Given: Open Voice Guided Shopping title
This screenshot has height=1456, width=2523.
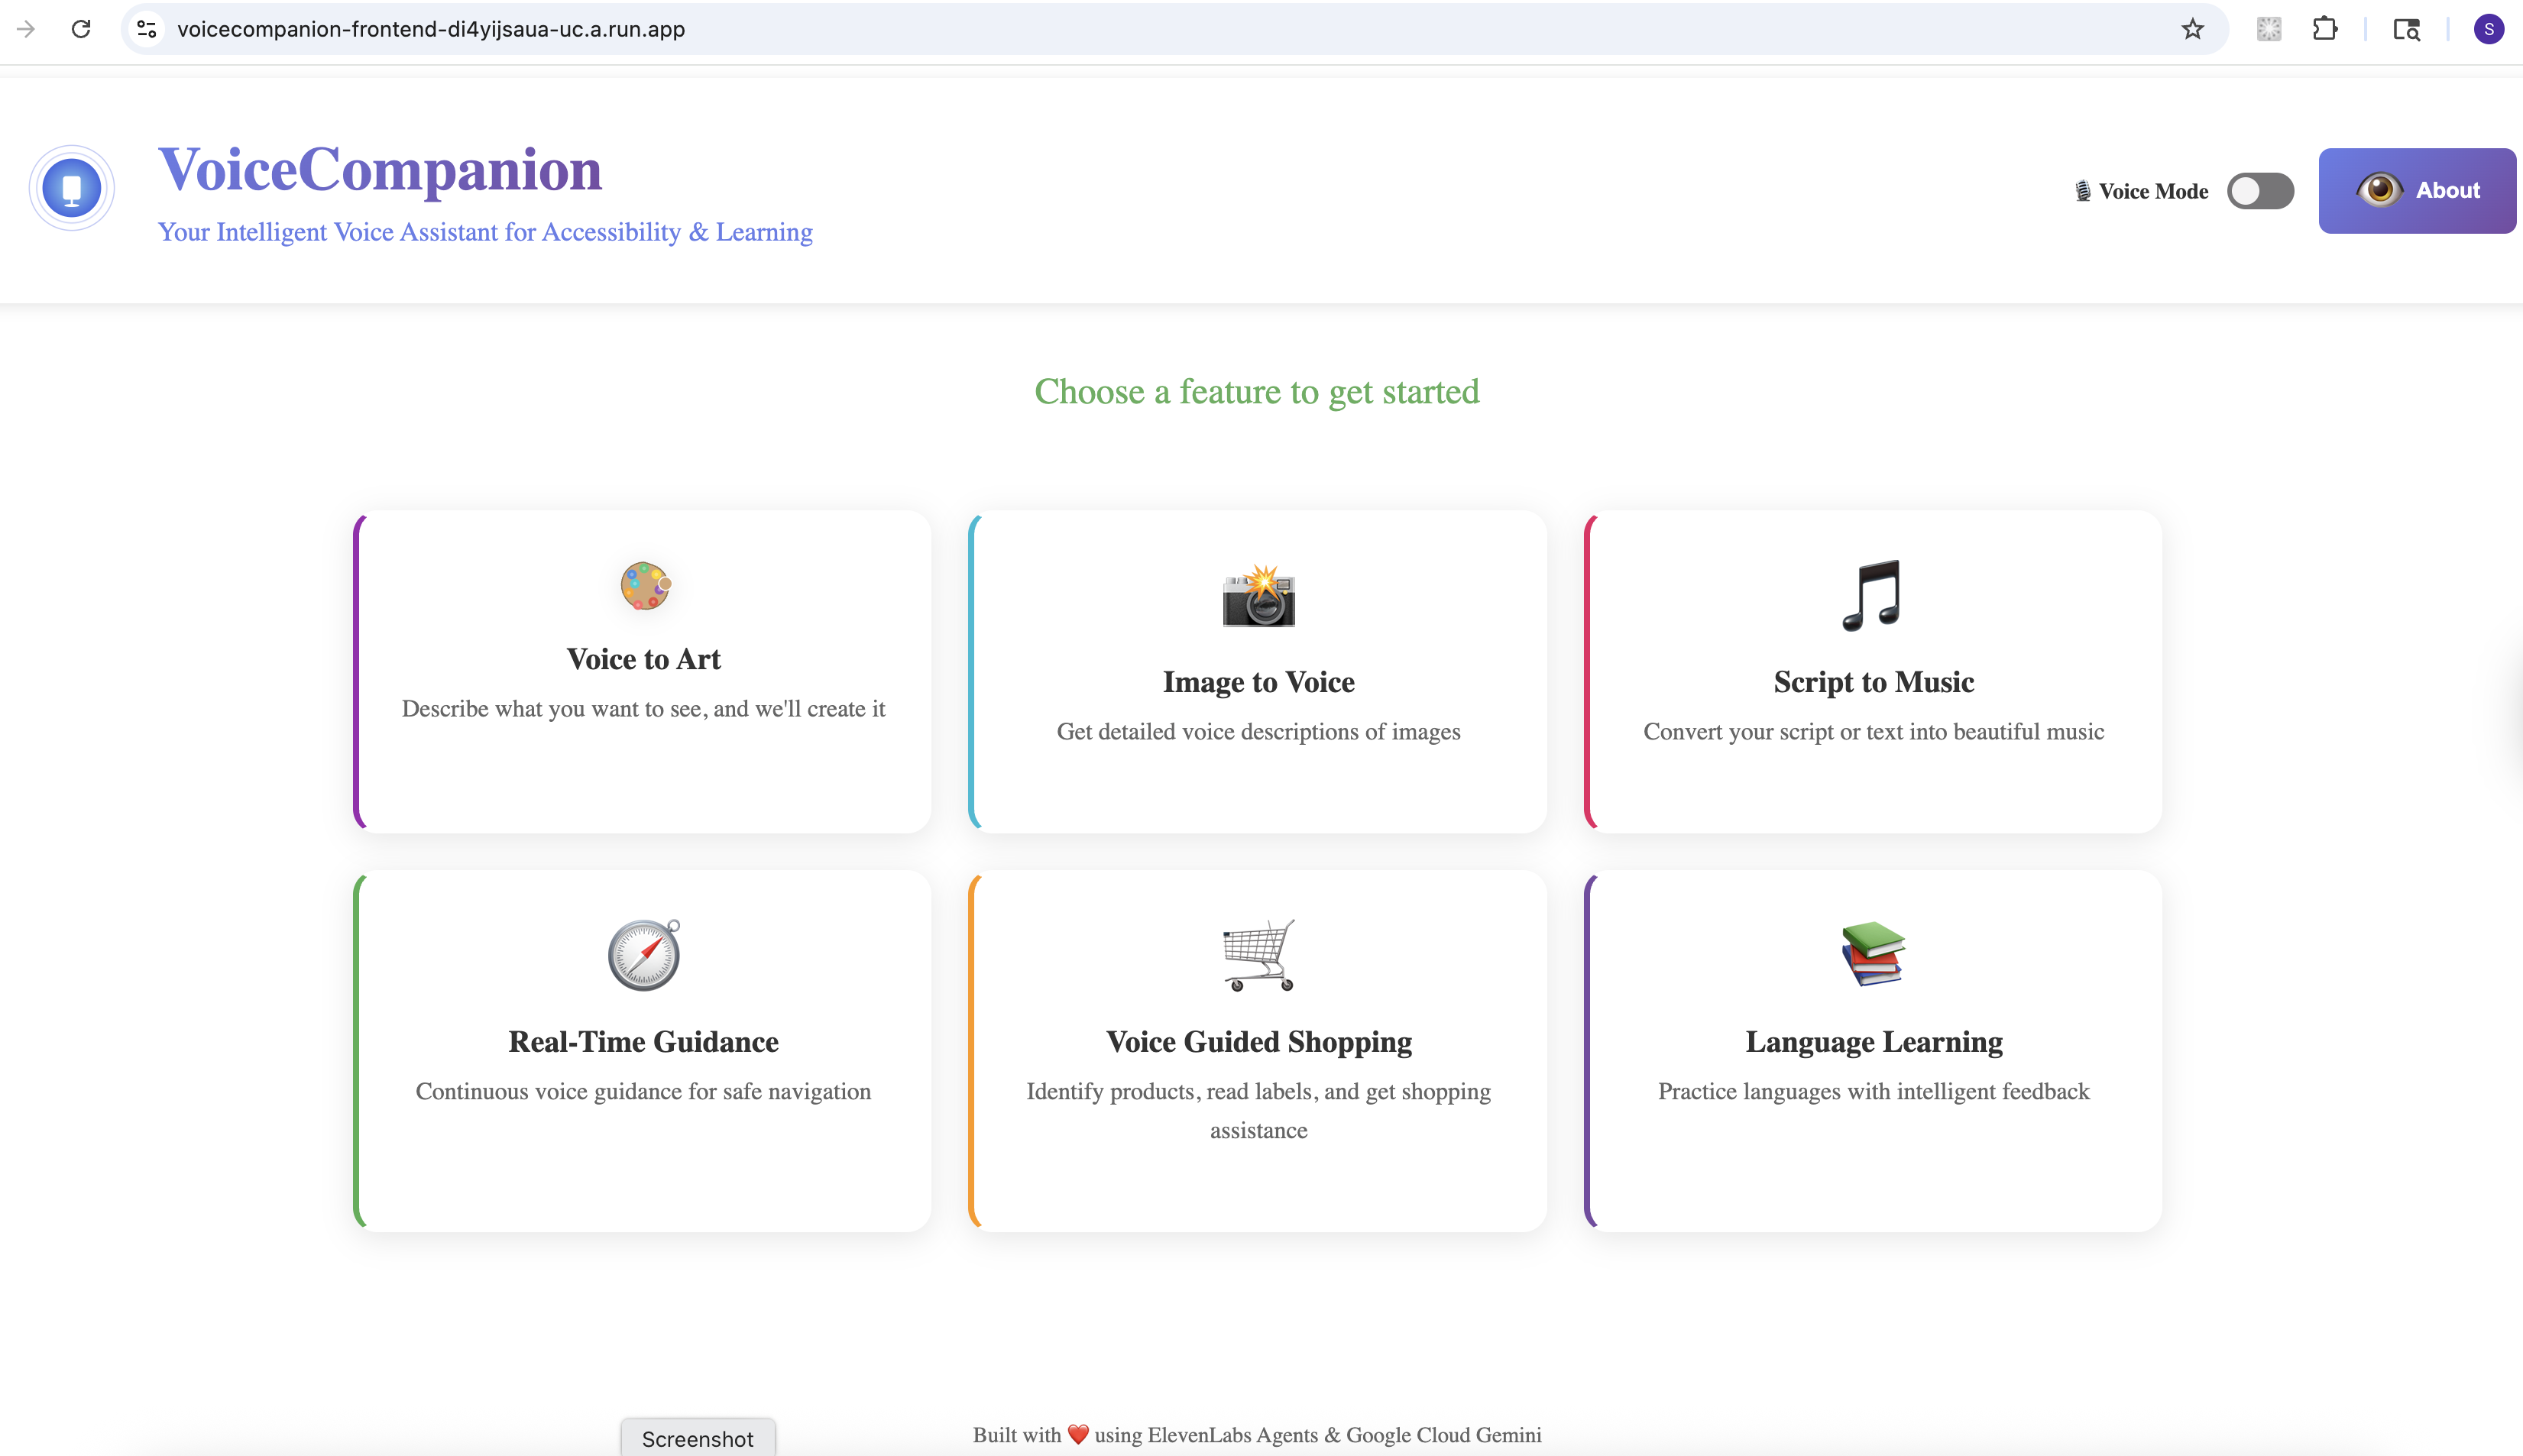Looking at the screenshot, I should 1258,1042.
